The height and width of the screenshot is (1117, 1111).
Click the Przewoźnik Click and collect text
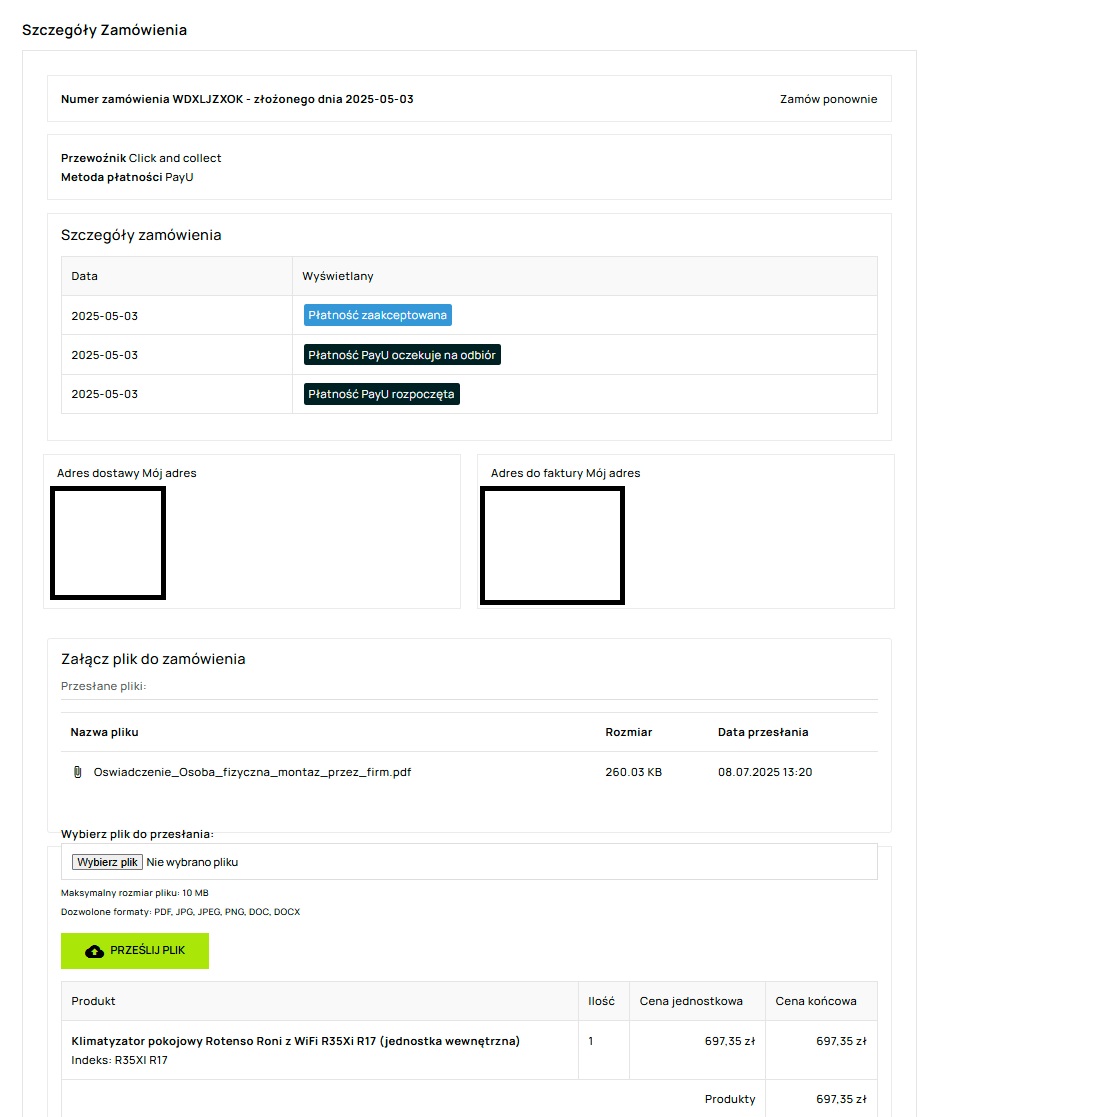click(x=141, y=158)
